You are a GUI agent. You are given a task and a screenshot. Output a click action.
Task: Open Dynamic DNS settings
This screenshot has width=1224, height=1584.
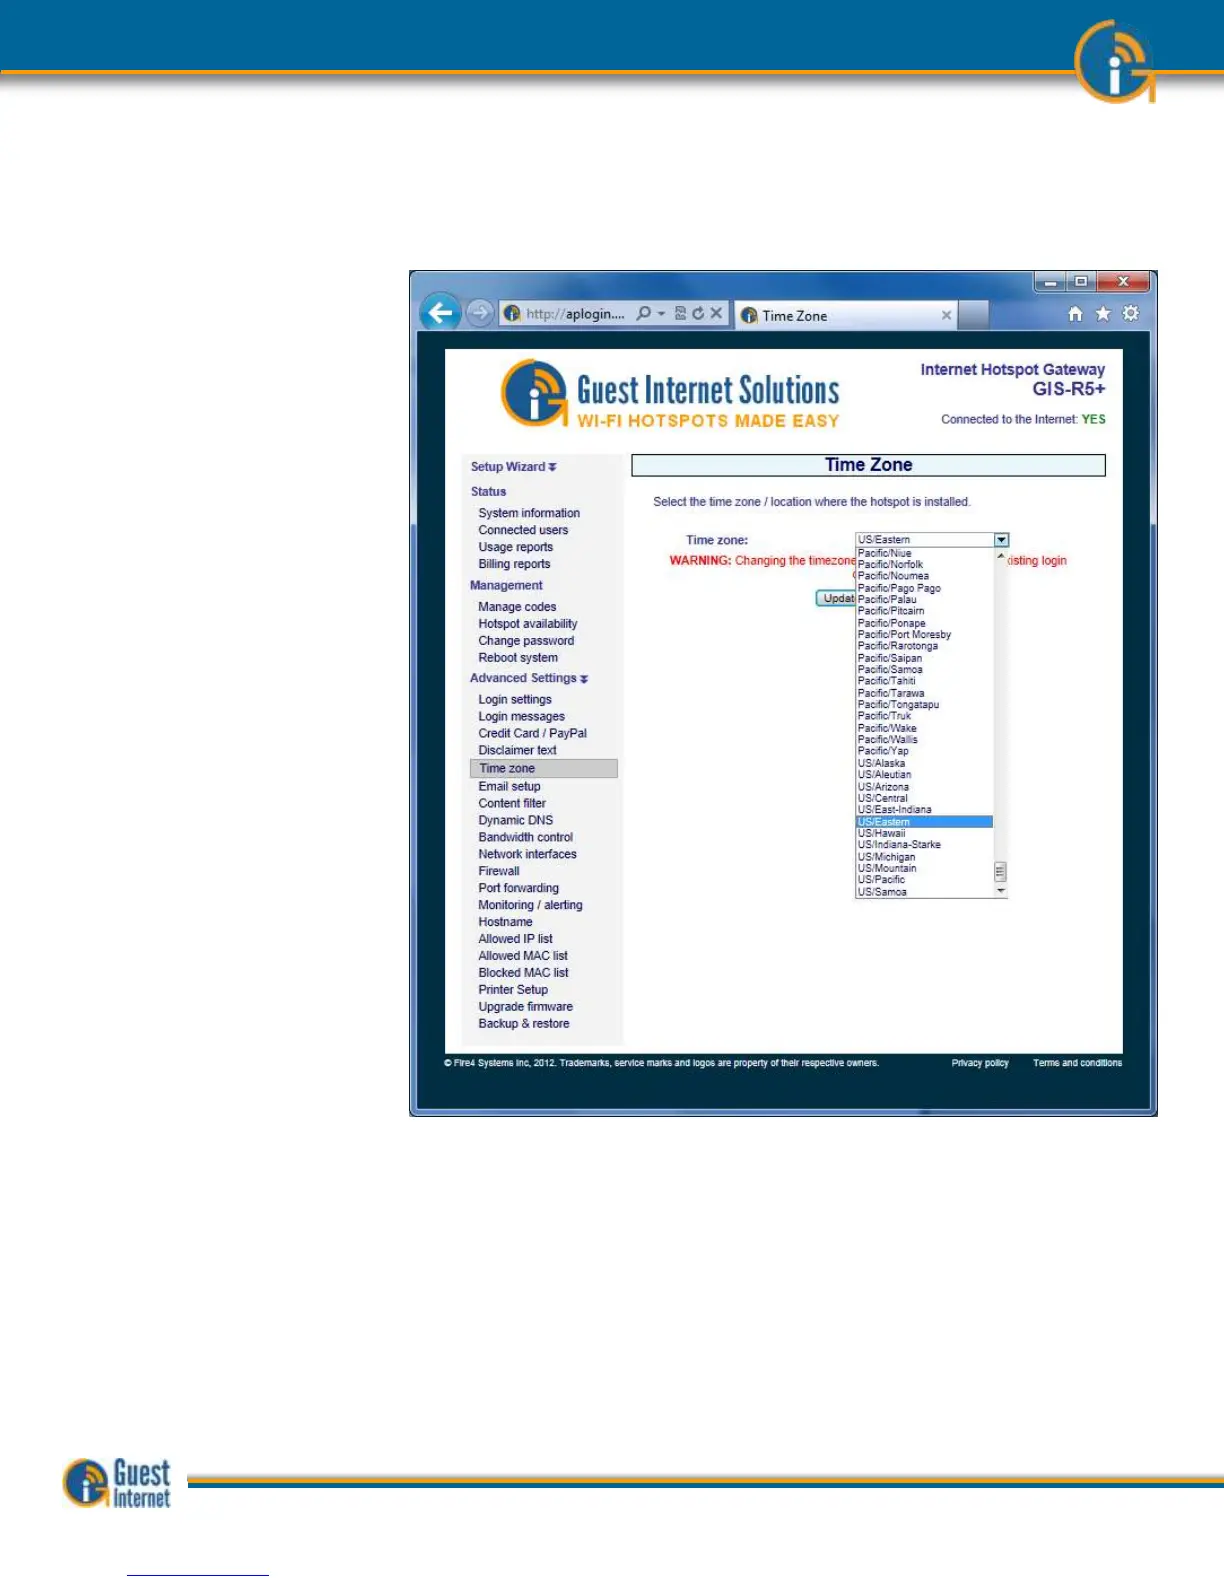point(515,820)
